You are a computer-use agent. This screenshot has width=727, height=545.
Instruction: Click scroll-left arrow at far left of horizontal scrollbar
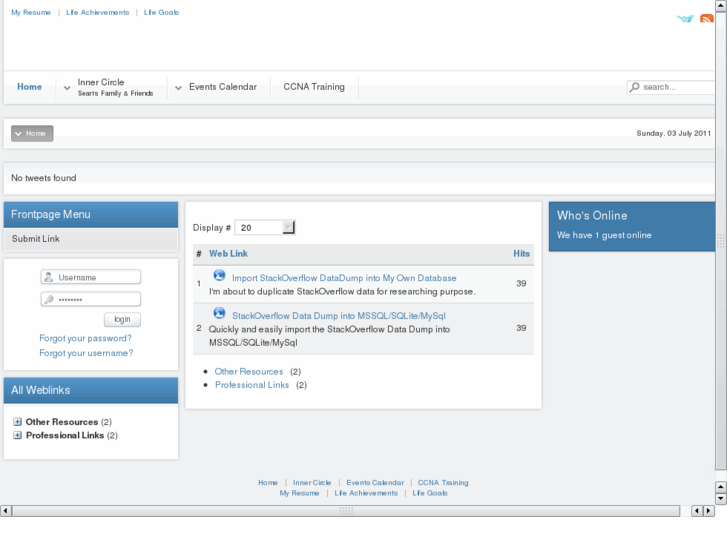[x=6, y=511]
